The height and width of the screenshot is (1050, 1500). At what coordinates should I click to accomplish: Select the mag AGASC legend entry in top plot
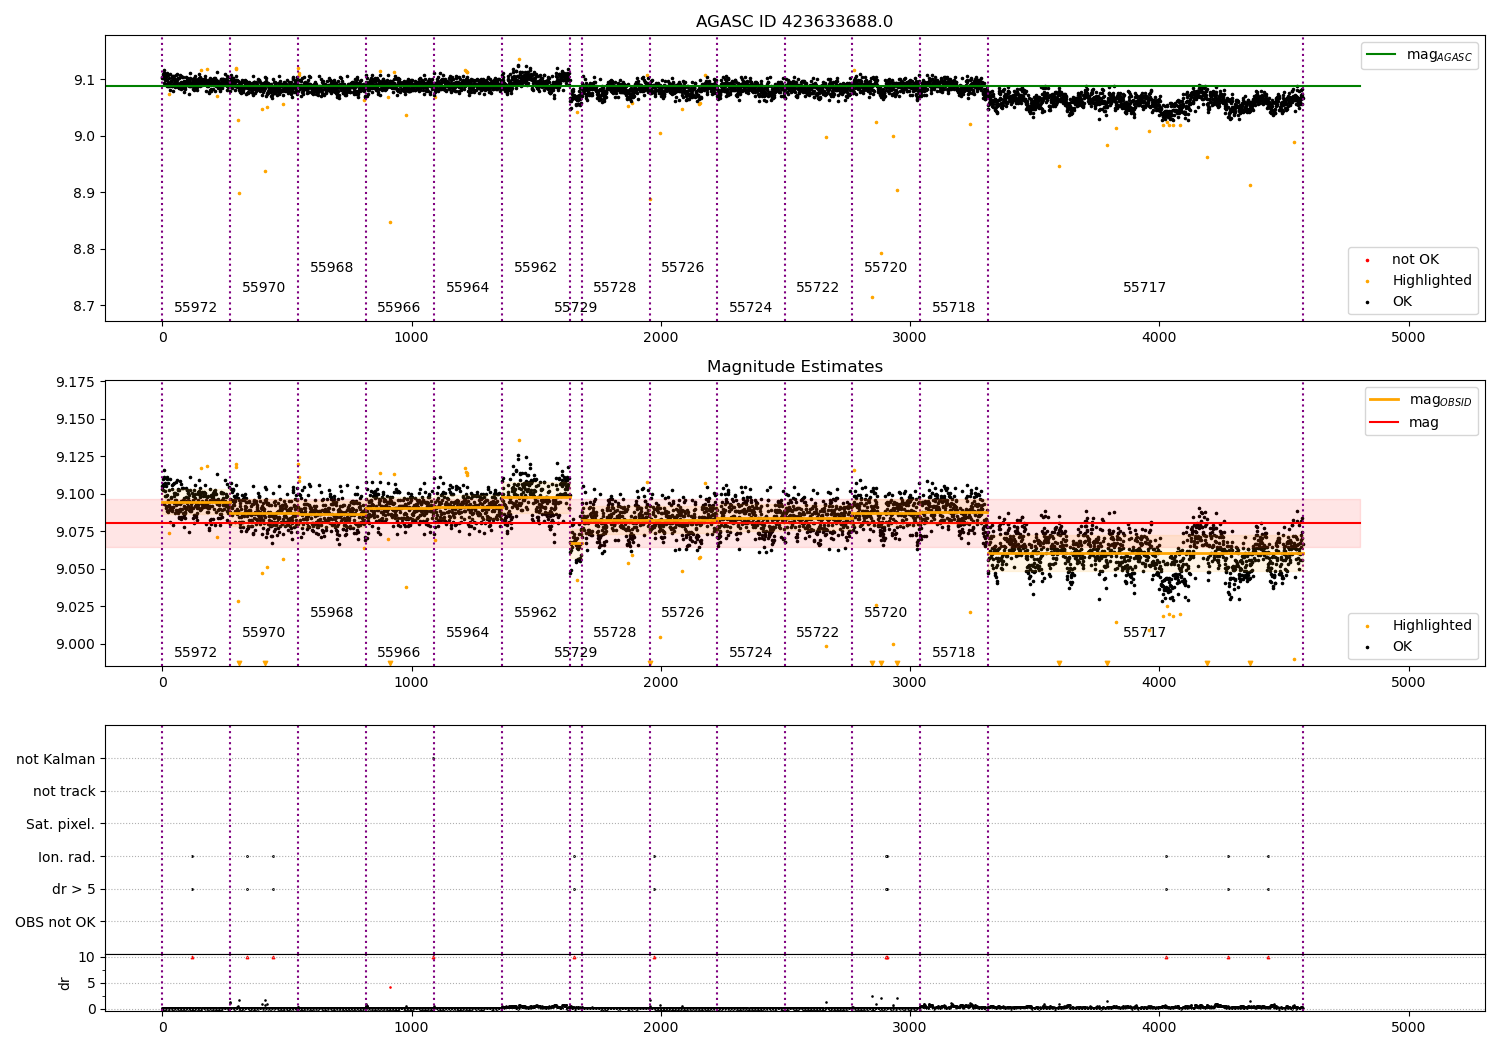[1419, 55]
